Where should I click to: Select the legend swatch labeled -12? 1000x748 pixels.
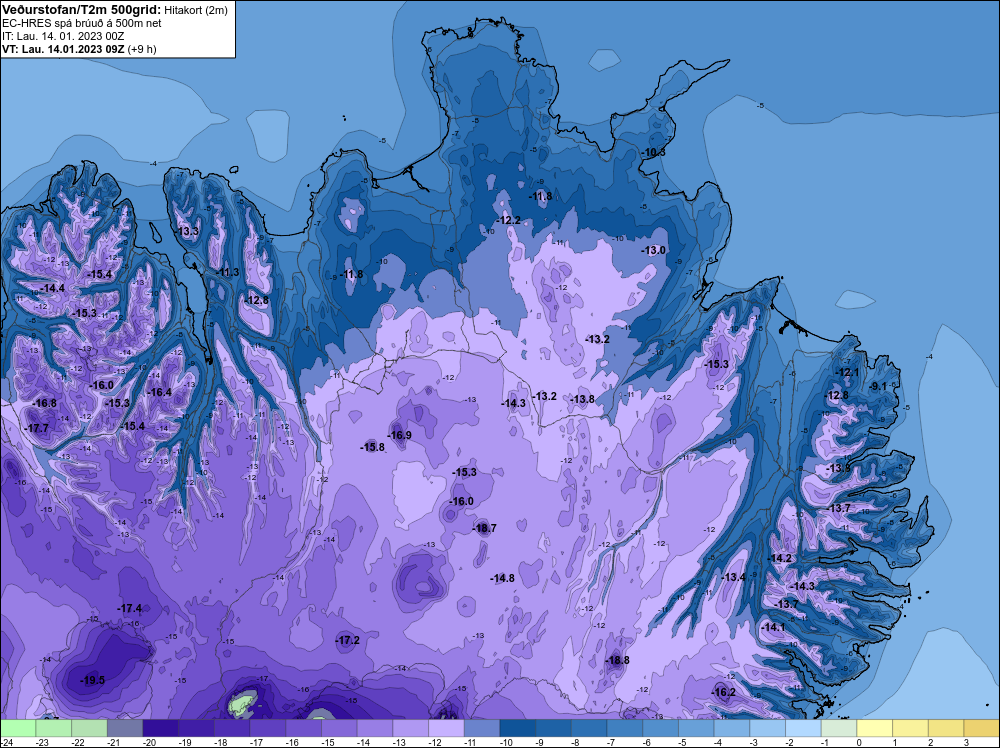[446, 728]
